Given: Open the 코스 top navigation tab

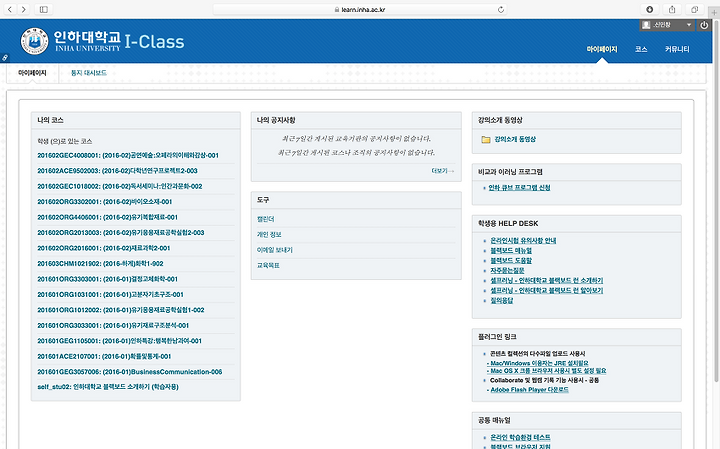Looking at the screenshot, I should tap(641, 49).
